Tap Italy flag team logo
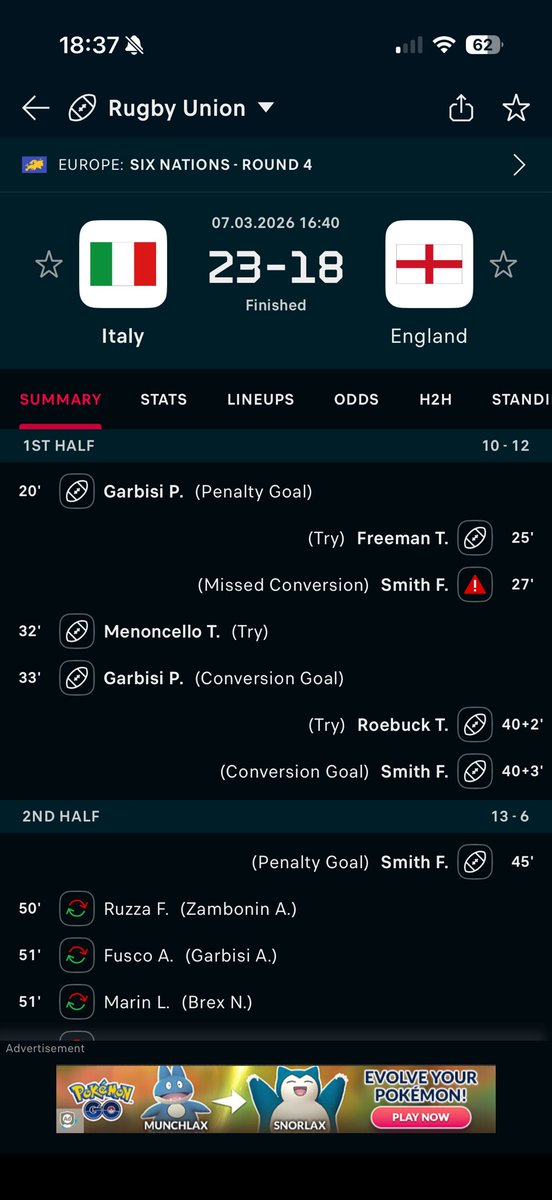This screenshot has width=552, height=1200. pos(123,264)
